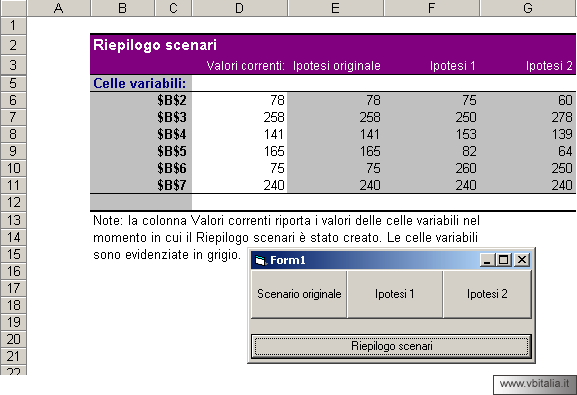Click the Riepilogo scenari title cell
Screen dimensions: 577x395
coord(155,45)
